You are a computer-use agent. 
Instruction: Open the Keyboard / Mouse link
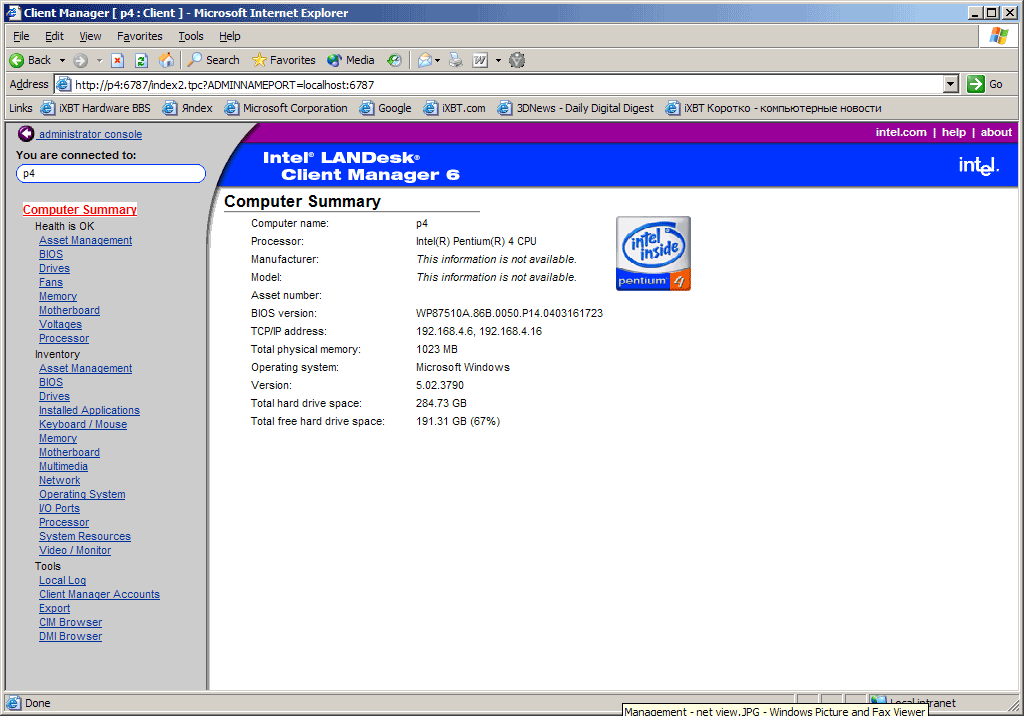(x=83, y=424)
